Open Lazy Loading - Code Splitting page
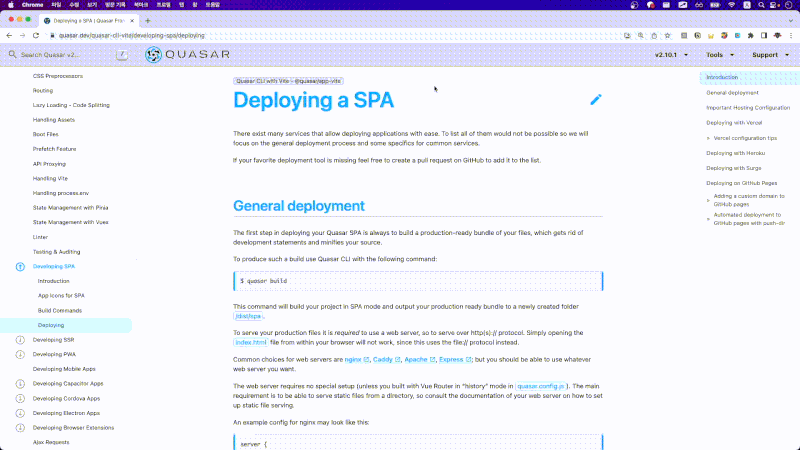This screenshot has width=800, height=450. [x=71, y=105]
